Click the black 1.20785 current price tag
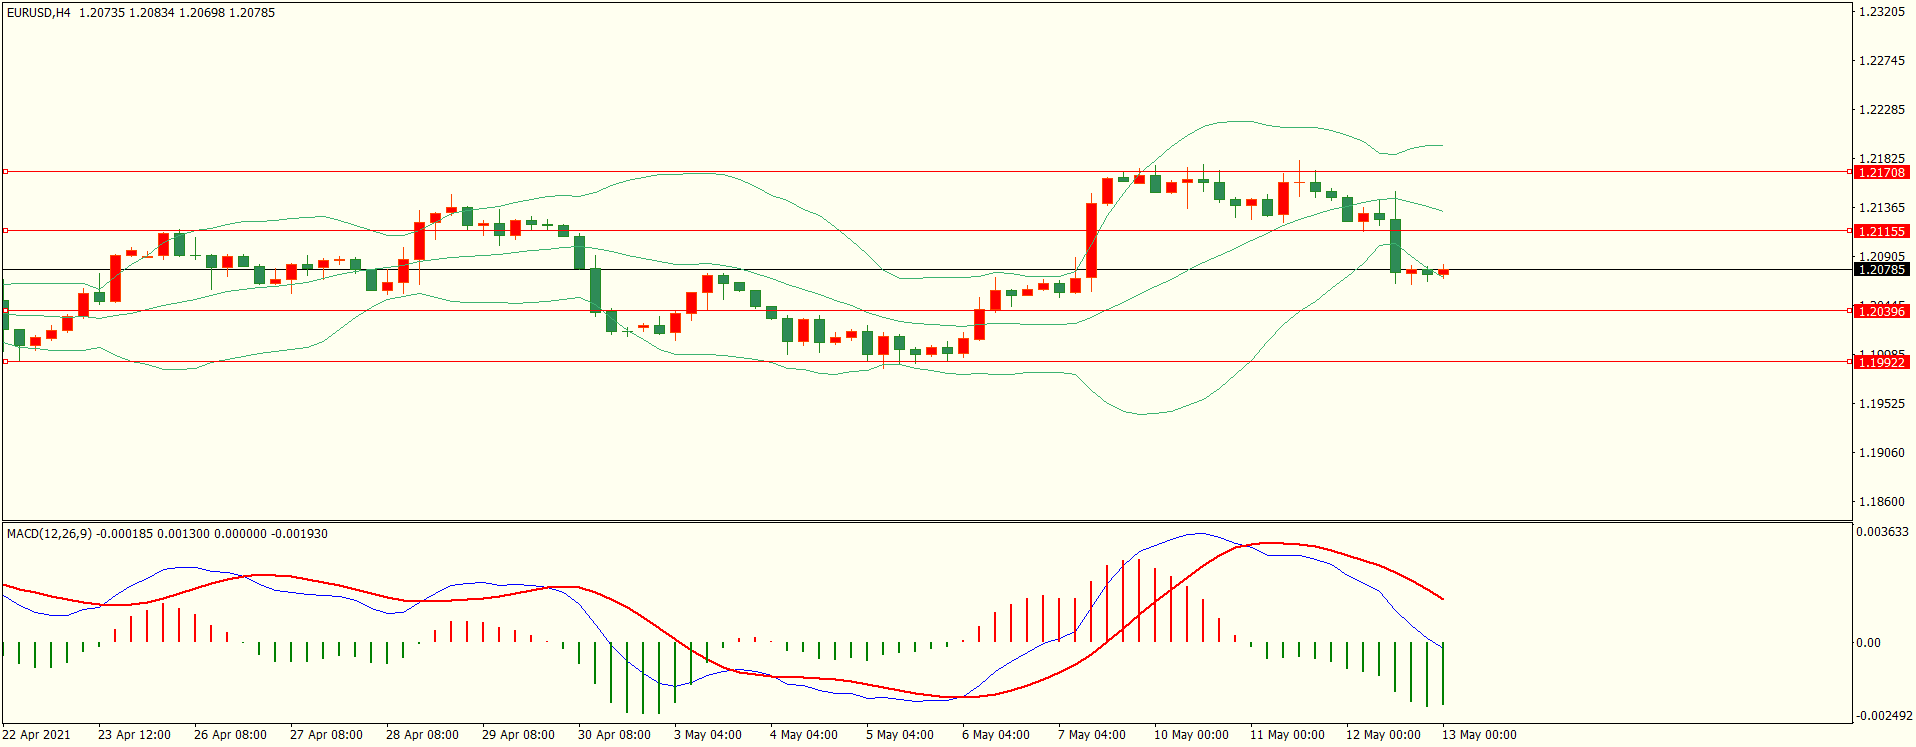1916x747 pixels. pos(1881,270)
